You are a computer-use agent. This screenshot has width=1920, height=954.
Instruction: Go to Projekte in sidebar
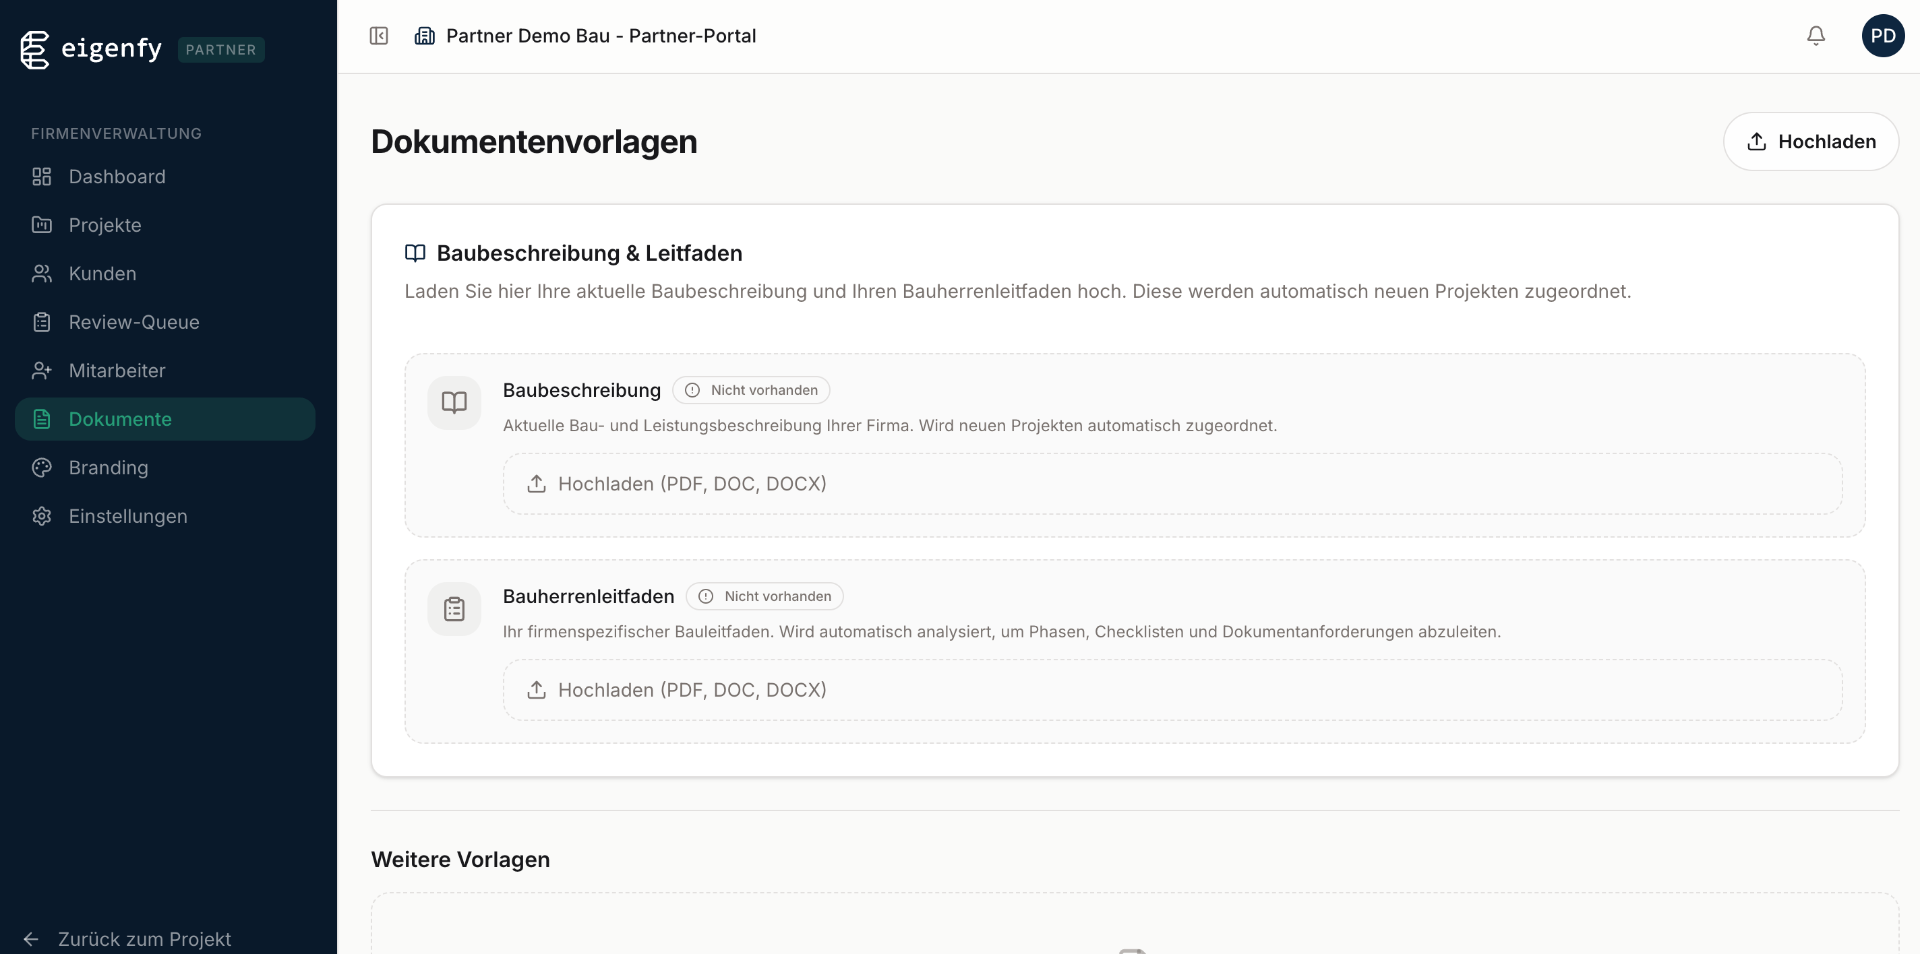(105, 225)
